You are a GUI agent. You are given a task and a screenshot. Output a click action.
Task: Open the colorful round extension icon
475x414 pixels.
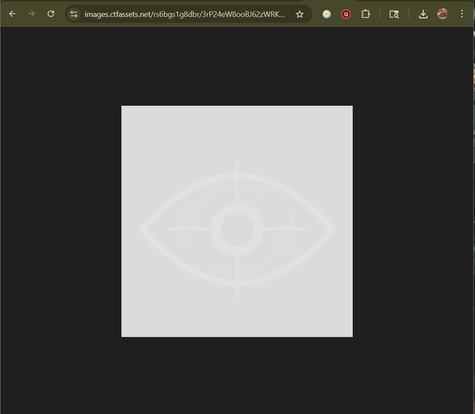[327, 14]
